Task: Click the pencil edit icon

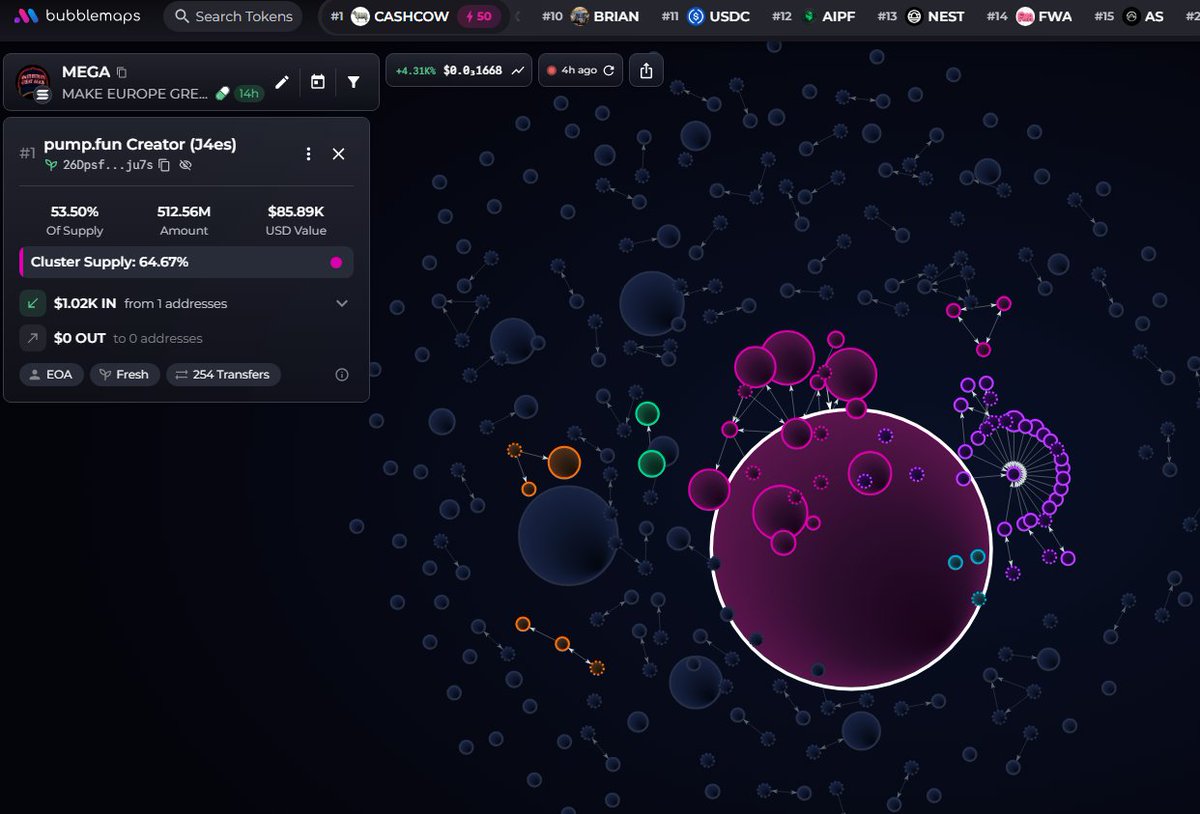Action: click(x=282, y=82)
